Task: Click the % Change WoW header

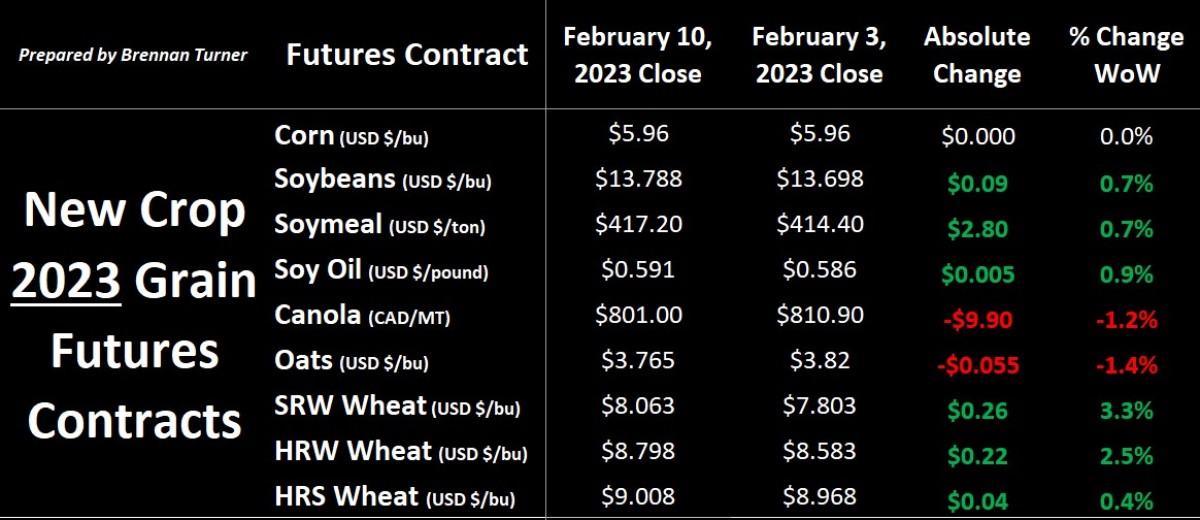Action: [1128, 55]
